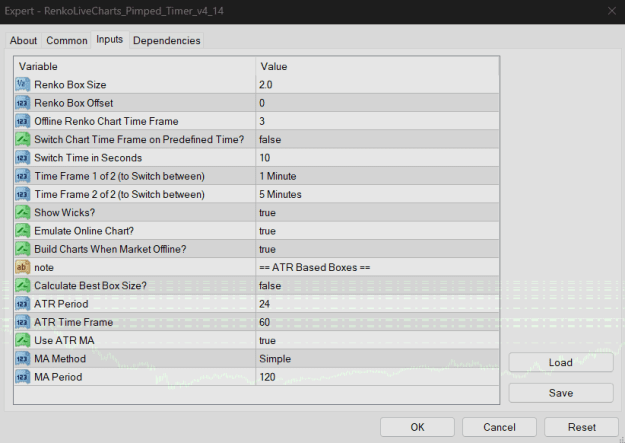Image resolution: width=625 pixels, height=443 pixels.
Task: Edit the MA Period value 120
Action: coord(377,377)
